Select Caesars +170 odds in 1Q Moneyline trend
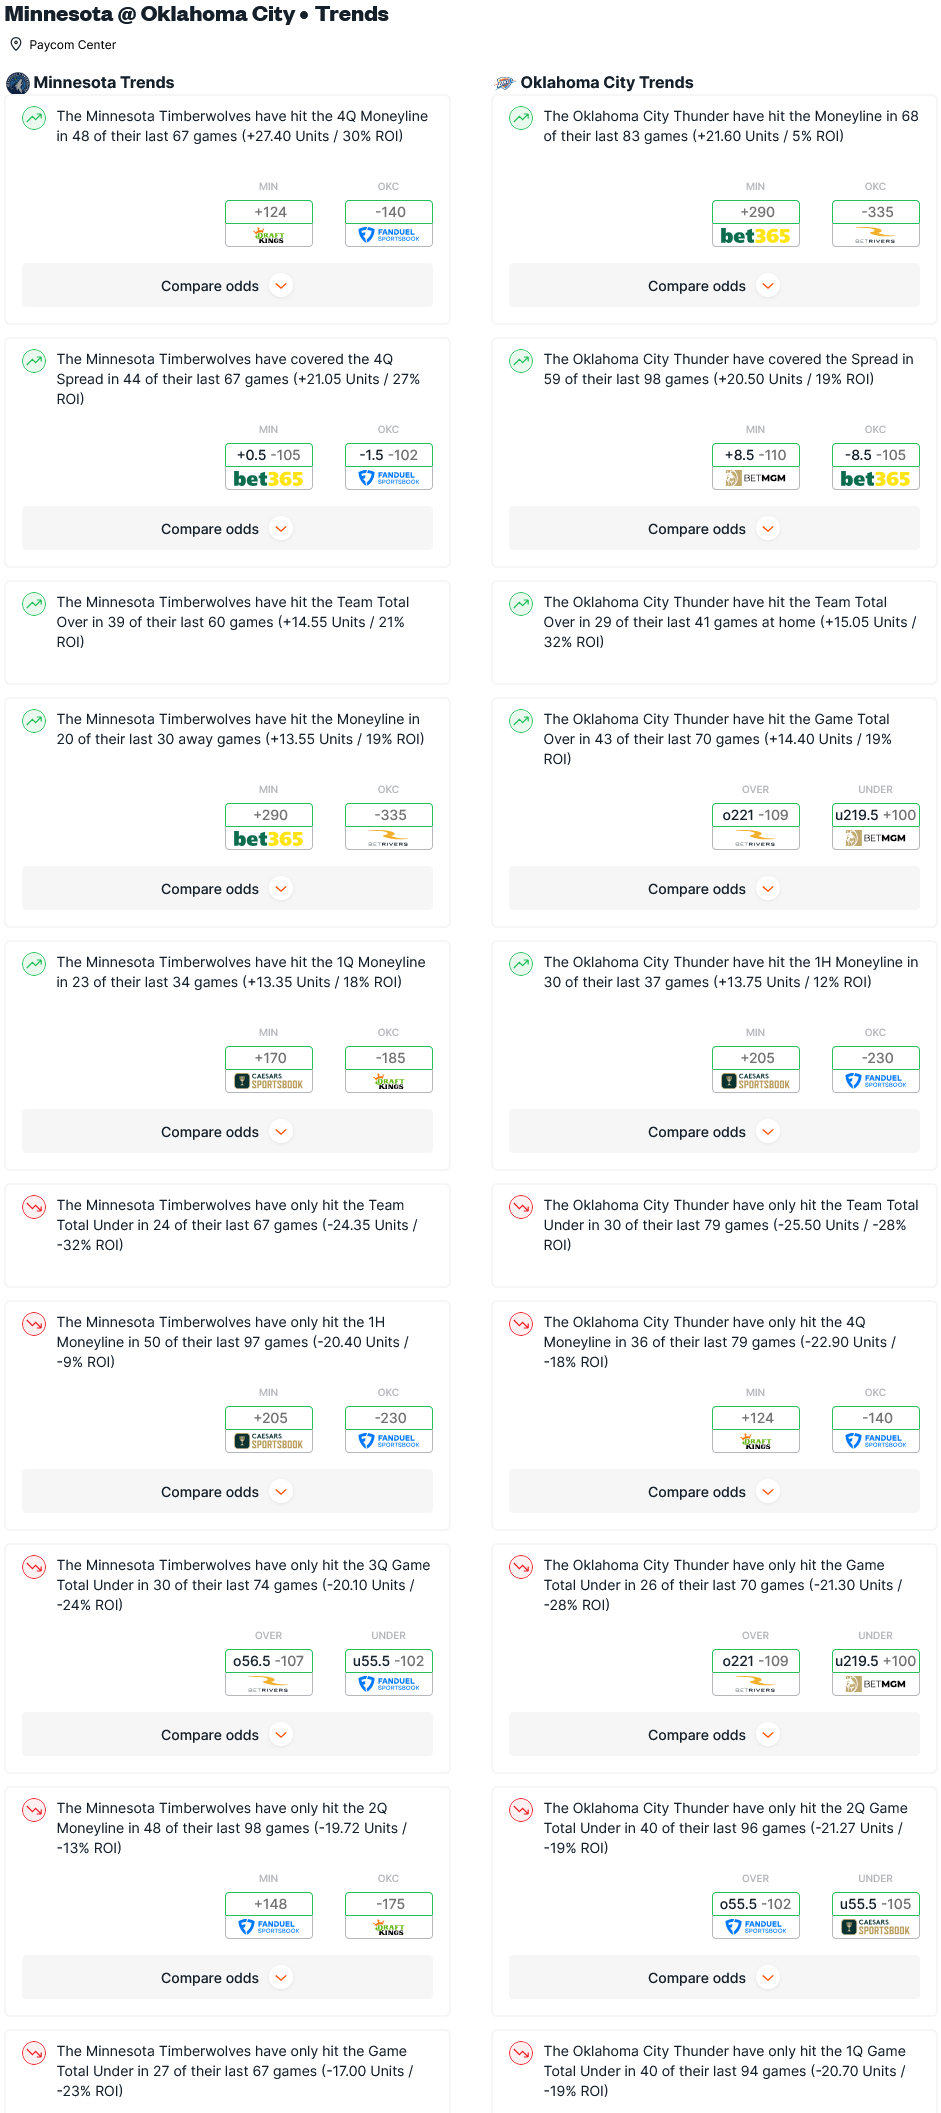 pos(269,1069)
